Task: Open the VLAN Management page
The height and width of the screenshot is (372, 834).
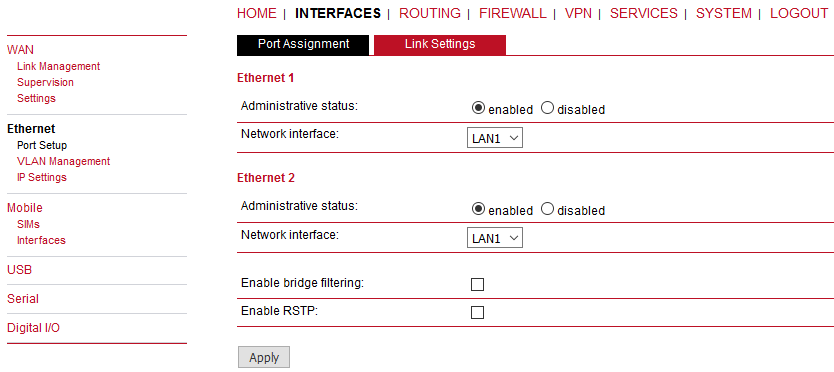Action: (63, 161)
